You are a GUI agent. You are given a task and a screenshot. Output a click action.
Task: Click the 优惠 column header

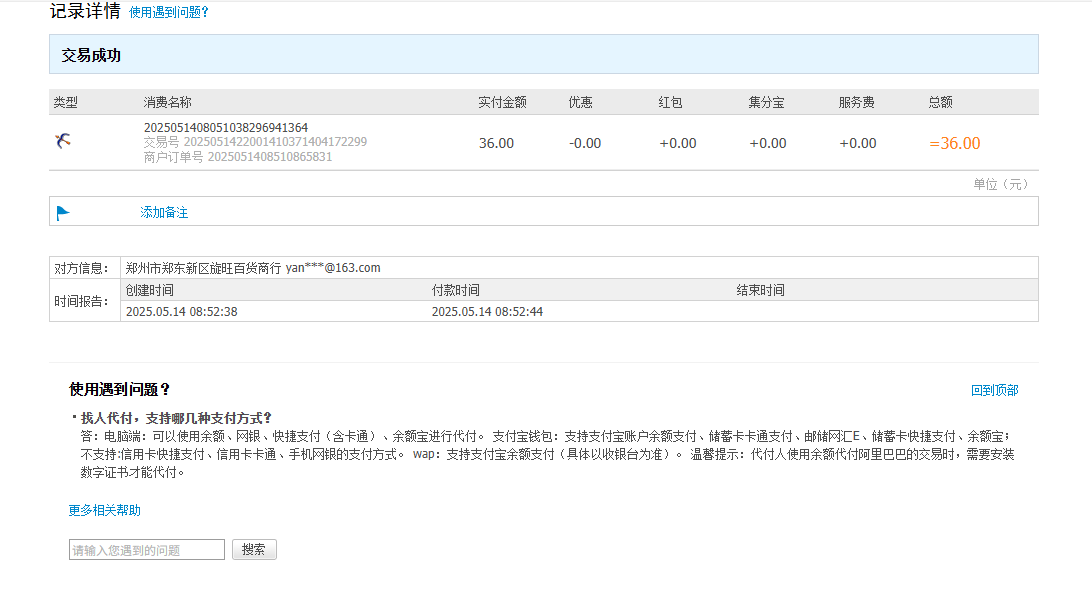click(581, 102)
